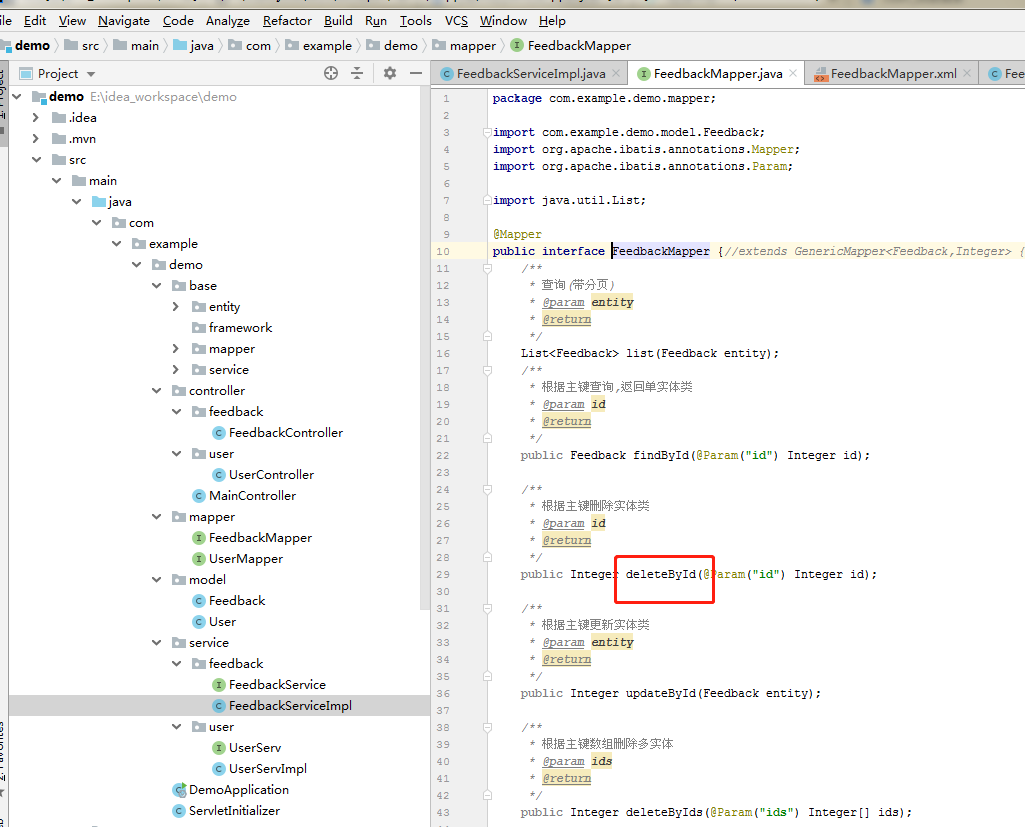Open UserServImpl class in tree
This screenshot has height=827, width=1025.
tap(267, 768)
